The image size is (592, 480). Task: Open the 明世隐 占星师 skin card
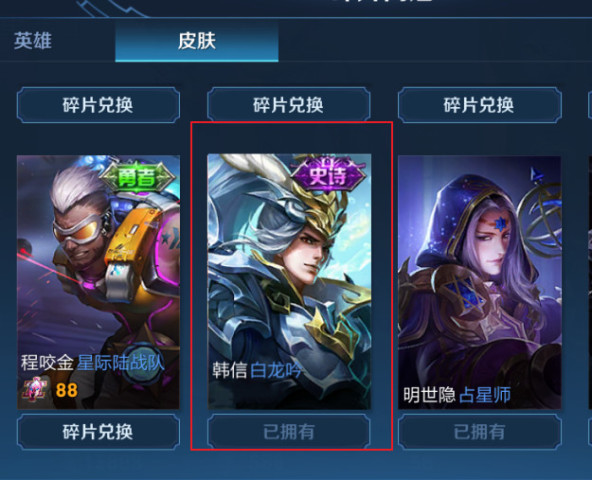coord(479,282)
